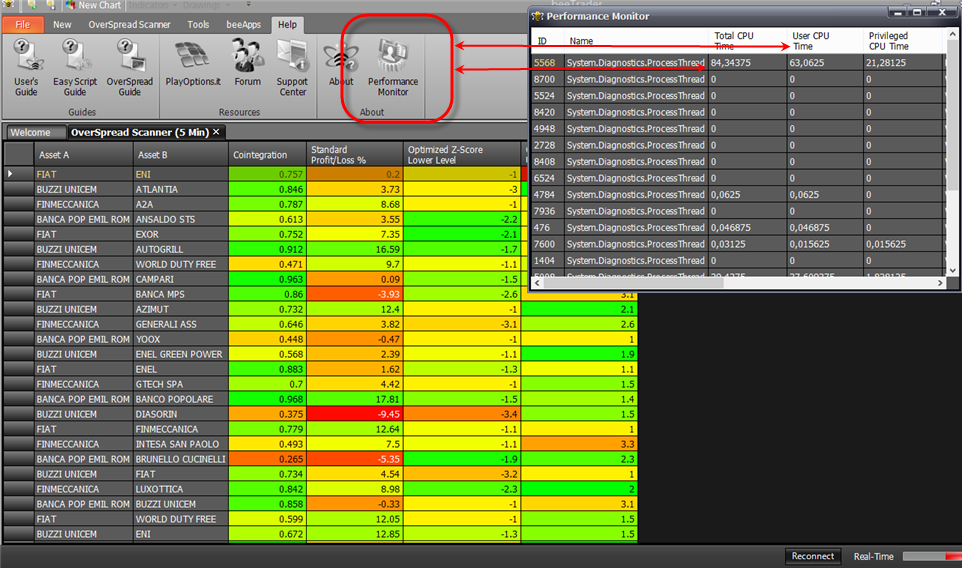Open the Performance Monitor tool
Viewport: 962px width, 568px height.
[393, 67]
